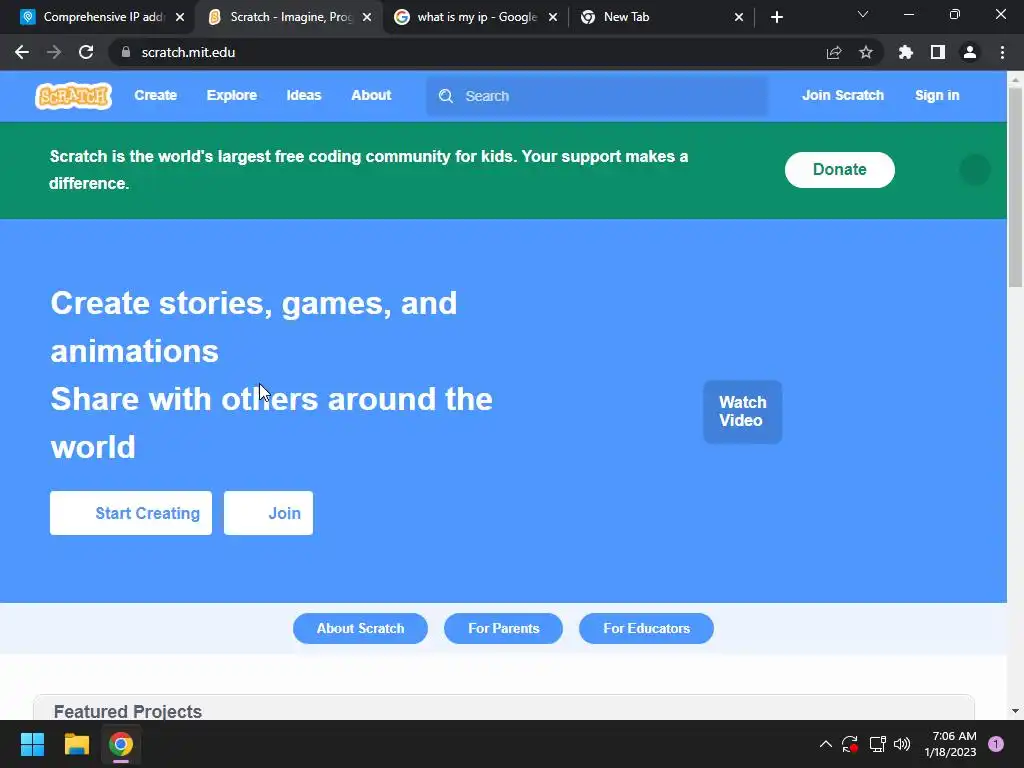Image resolution: width=1024 pixels, height=768 pixels.
Task: Show hidden system tray icons
Action: pyautogui.click(x=825, y=744)
